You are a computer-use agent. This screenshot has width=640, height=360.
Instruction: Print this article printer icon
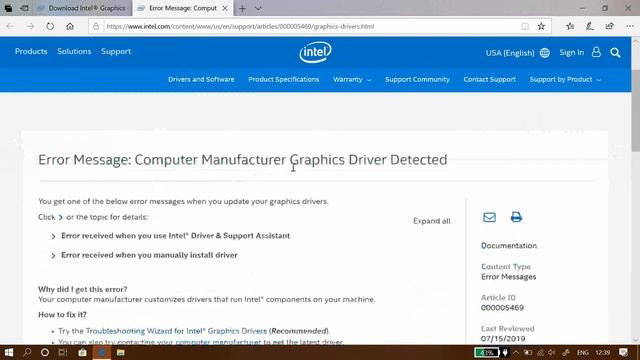tap(516, 217)
